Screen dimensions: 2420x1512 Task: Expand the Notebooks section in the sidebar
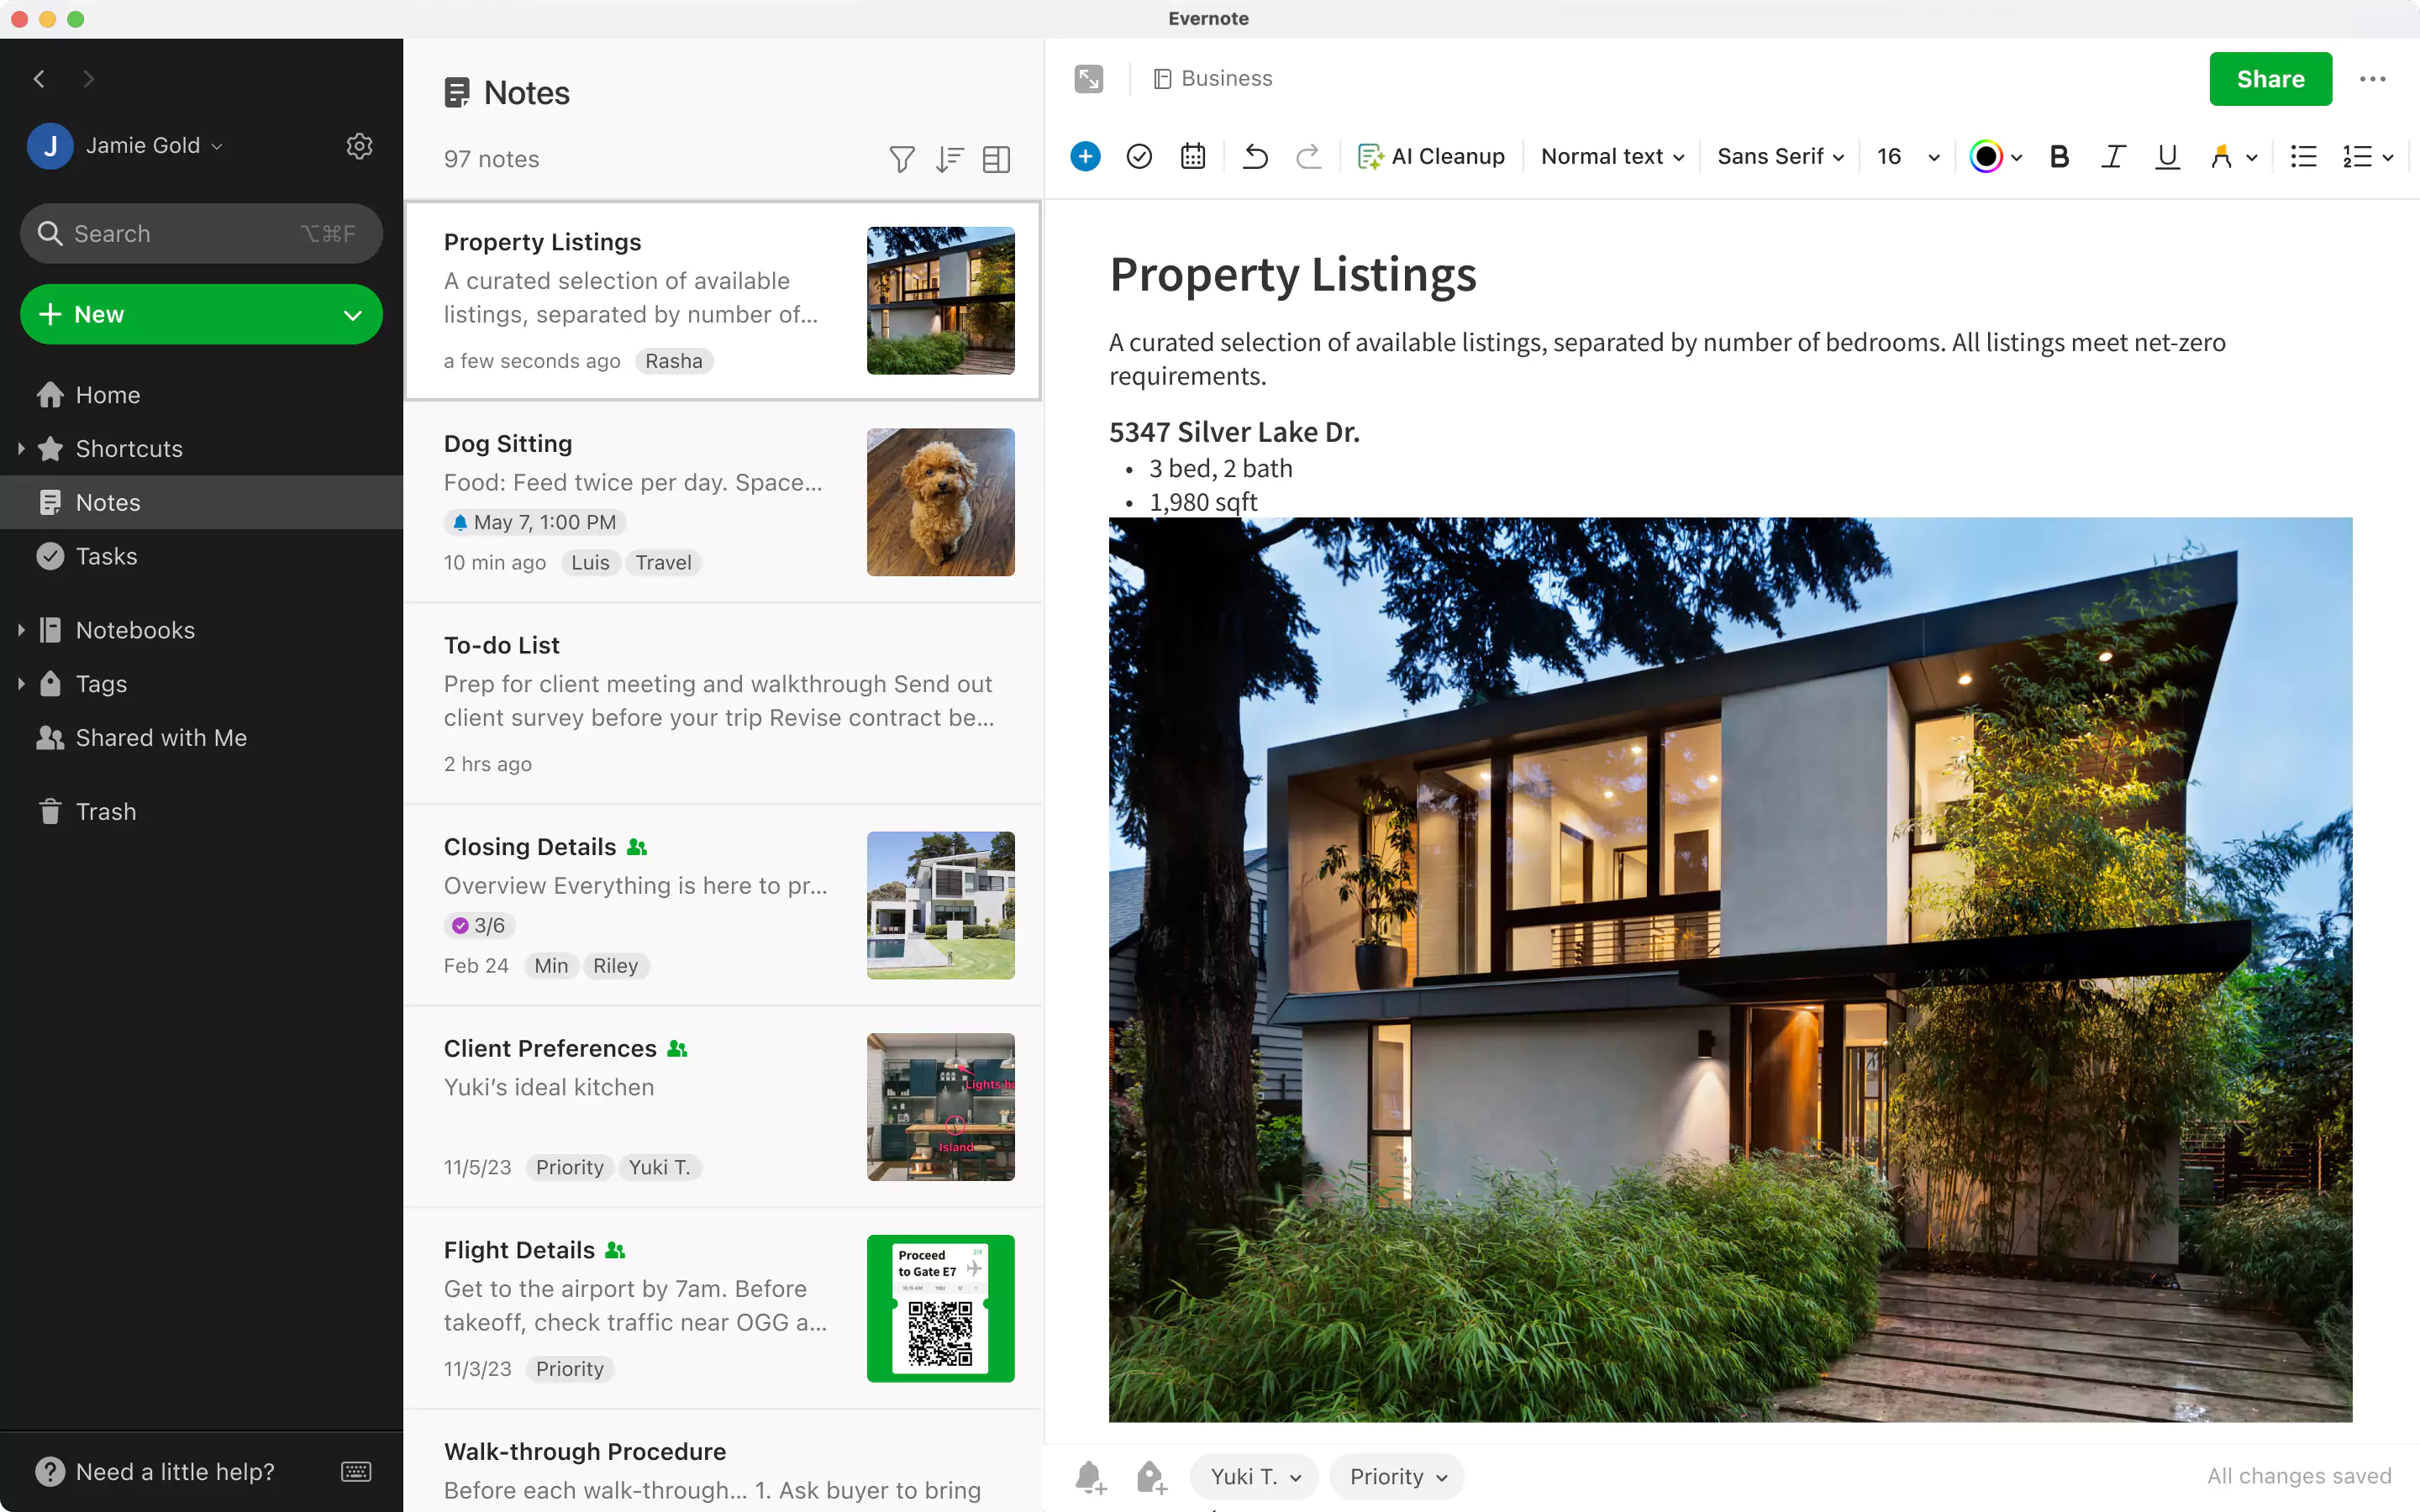pos(21,630)
